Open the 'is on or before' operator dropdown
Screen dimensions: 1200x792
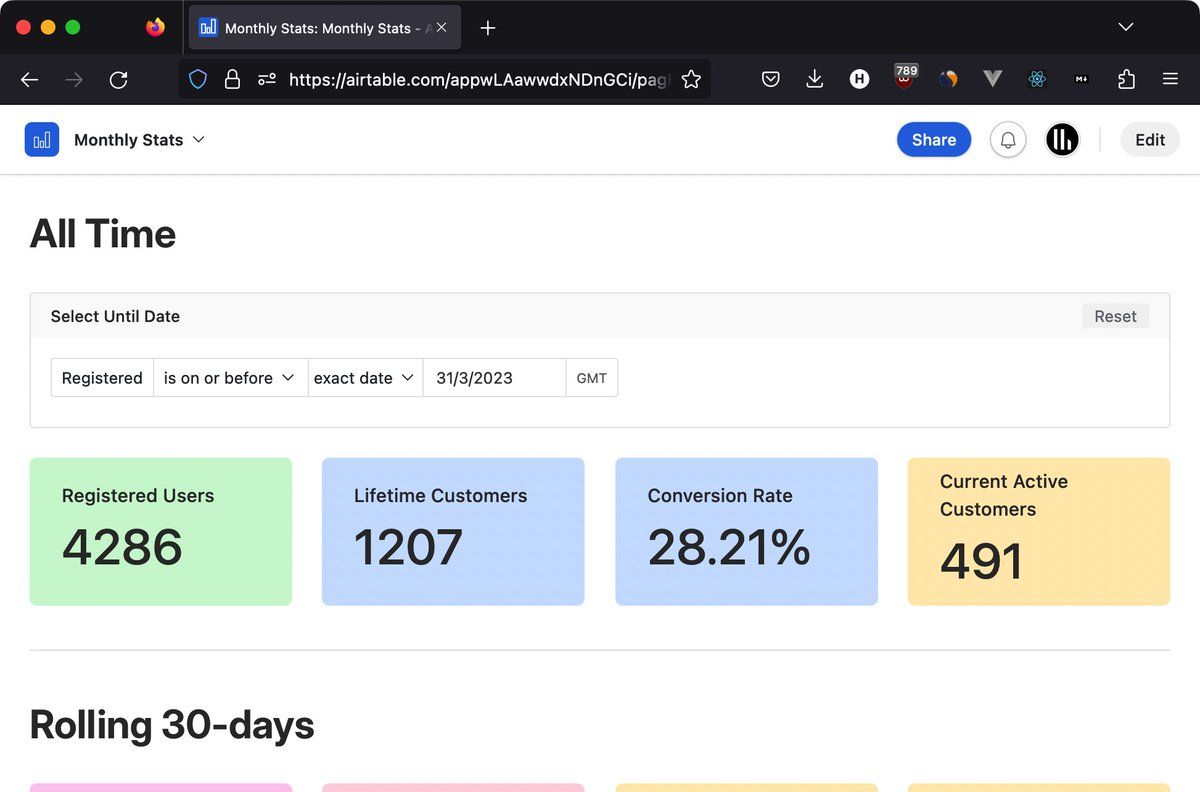(229, 378)
